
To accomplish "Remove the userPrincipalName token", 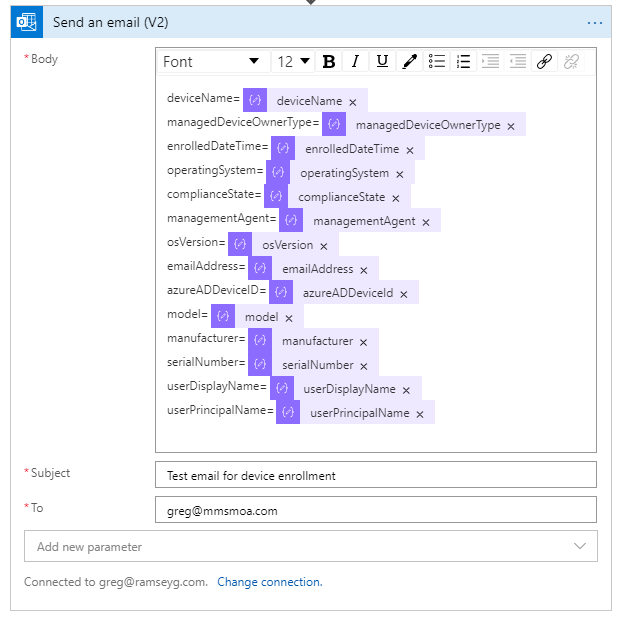I will (x=420, y=414).
